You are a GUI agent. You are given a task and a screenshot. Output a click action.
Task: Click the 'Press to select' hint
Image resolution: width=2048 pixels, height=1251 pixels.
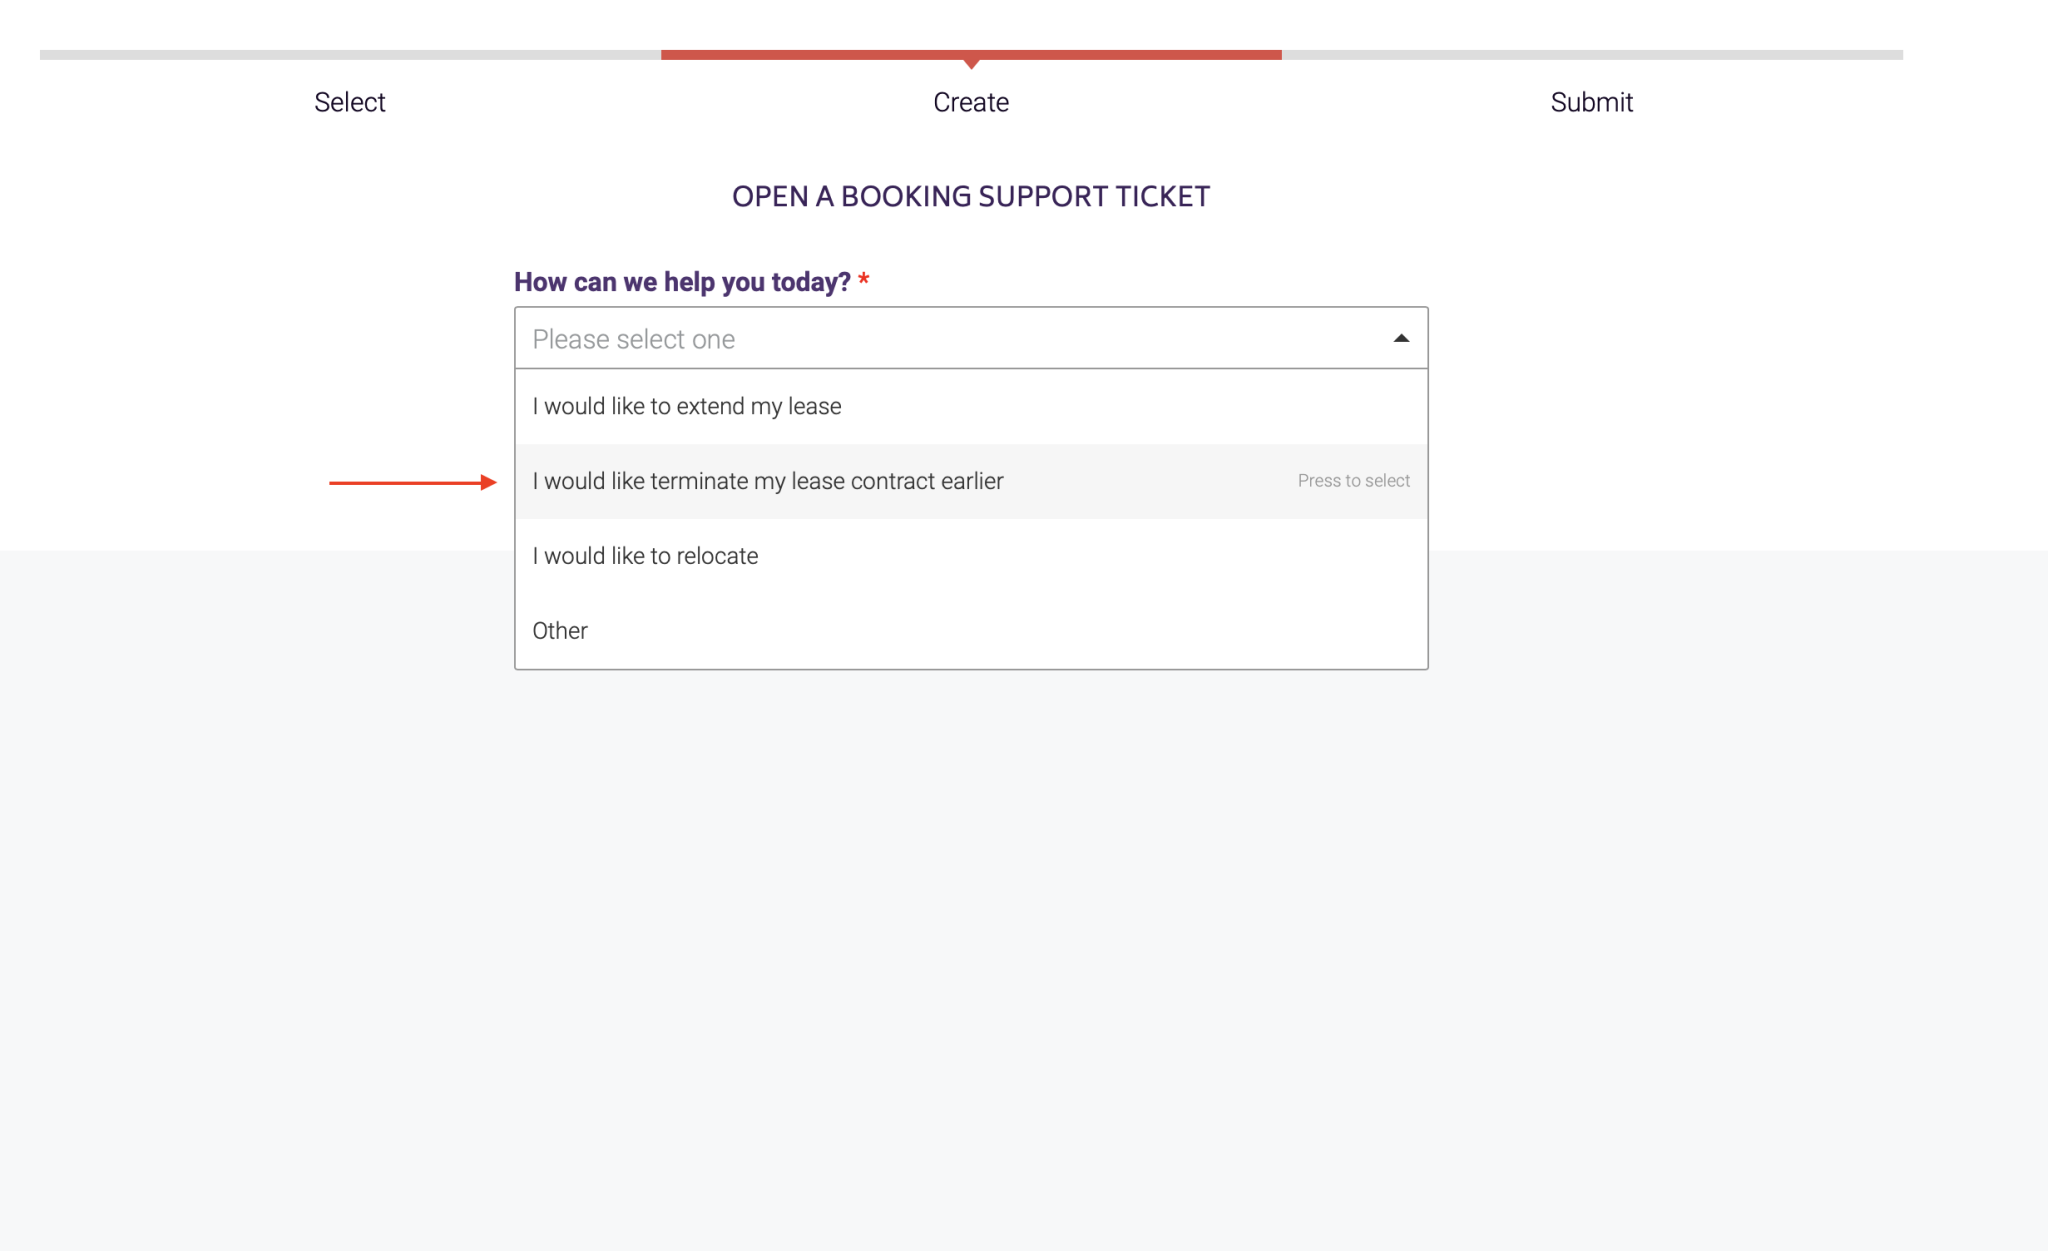[x=1354, y=481]
